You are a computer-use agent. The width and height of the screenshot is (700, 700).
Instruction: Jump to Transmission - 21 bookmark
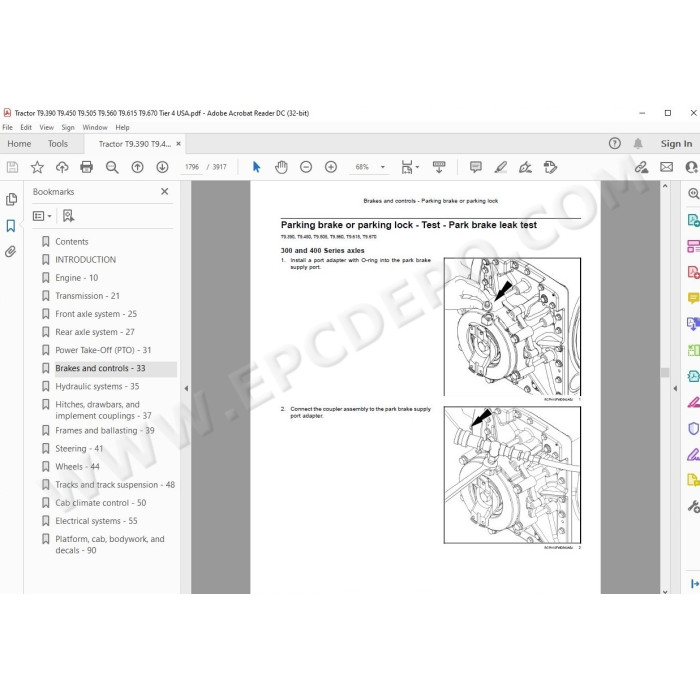click(88, 296)
